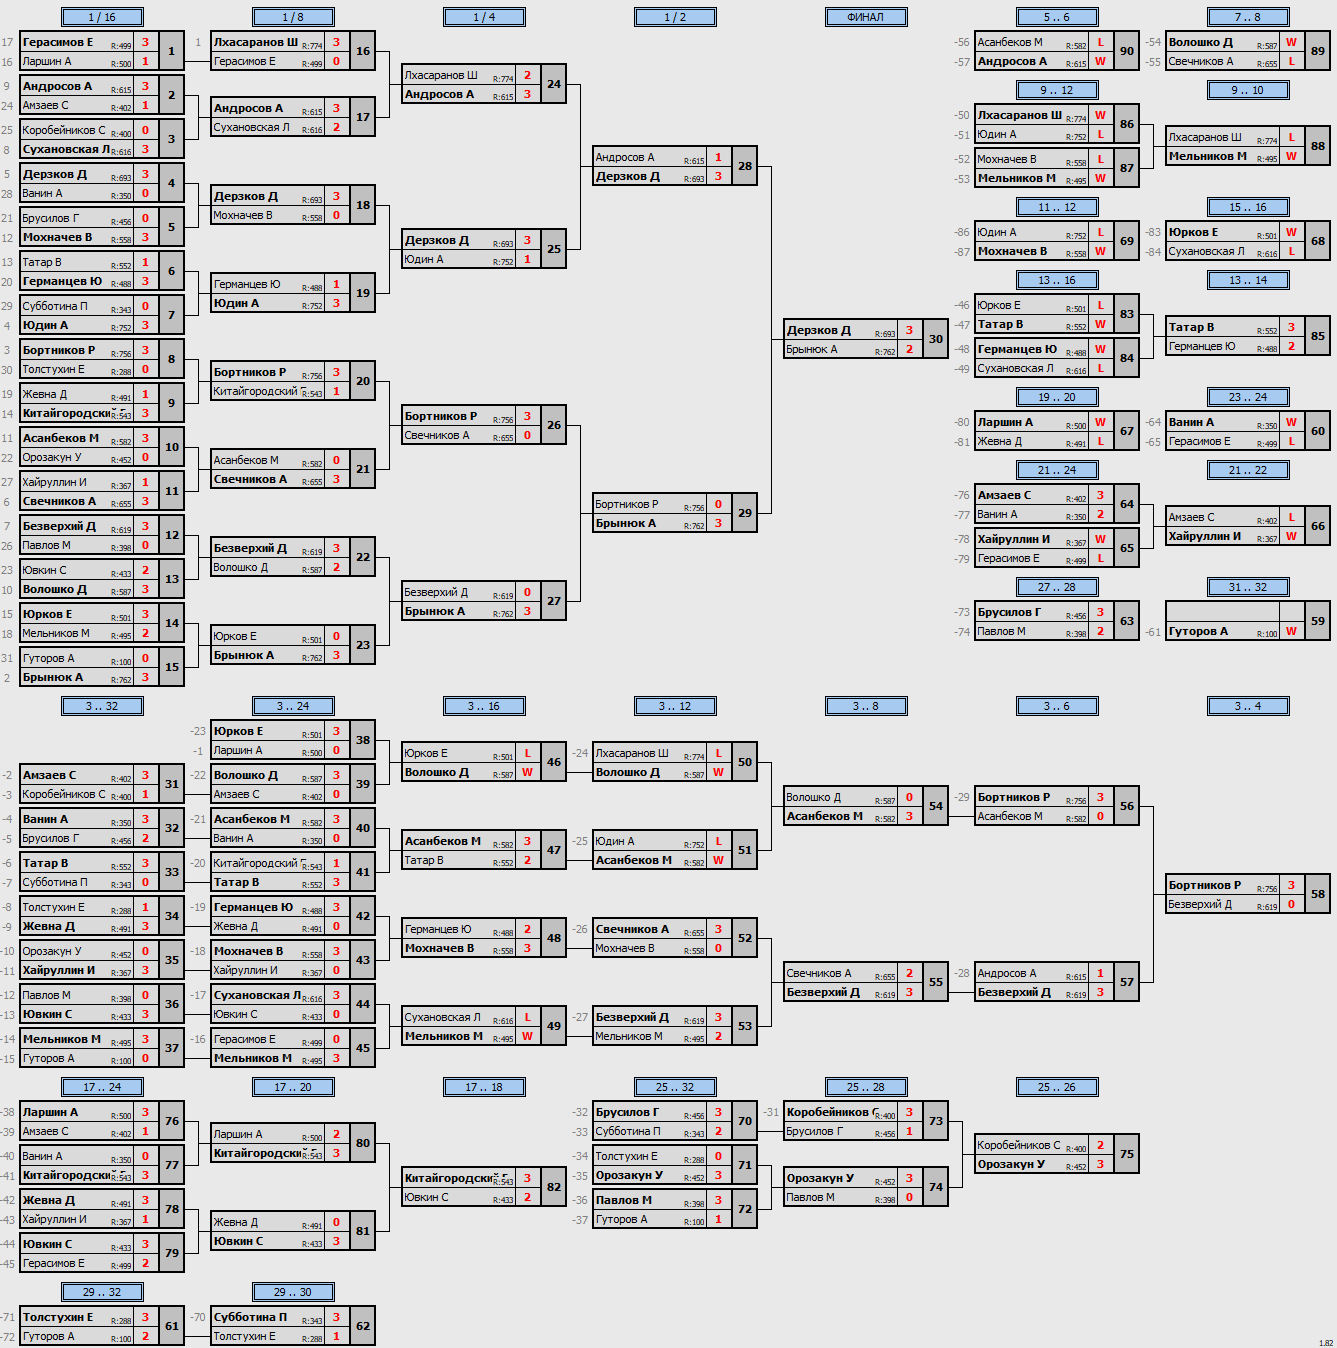
Task: Click the "3 .. 24" bracket header
Action: pyautogui.click(x=293, y=706)
